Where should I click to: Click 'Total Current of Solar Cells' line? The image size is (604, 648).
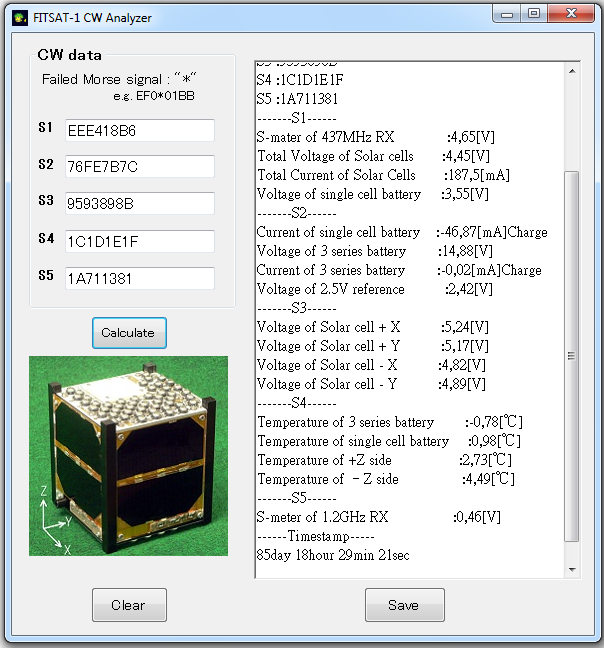(383, 175)
